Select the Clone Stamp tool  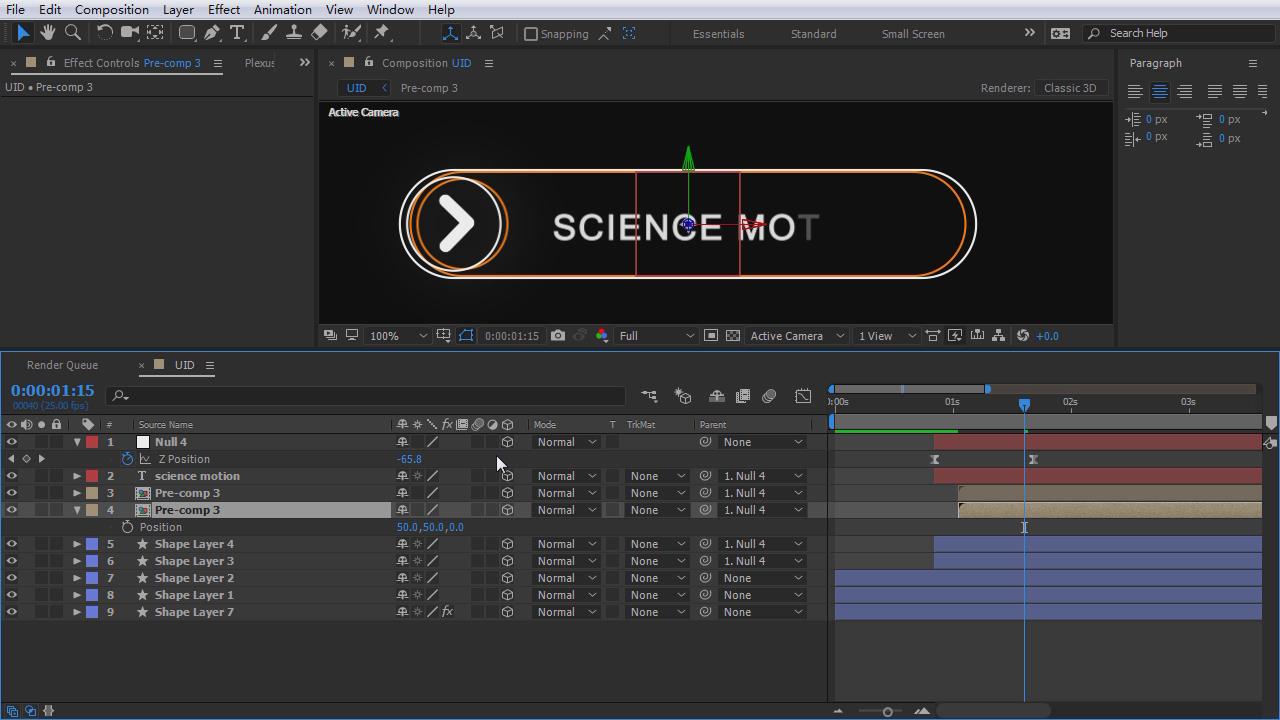(294, 33)
